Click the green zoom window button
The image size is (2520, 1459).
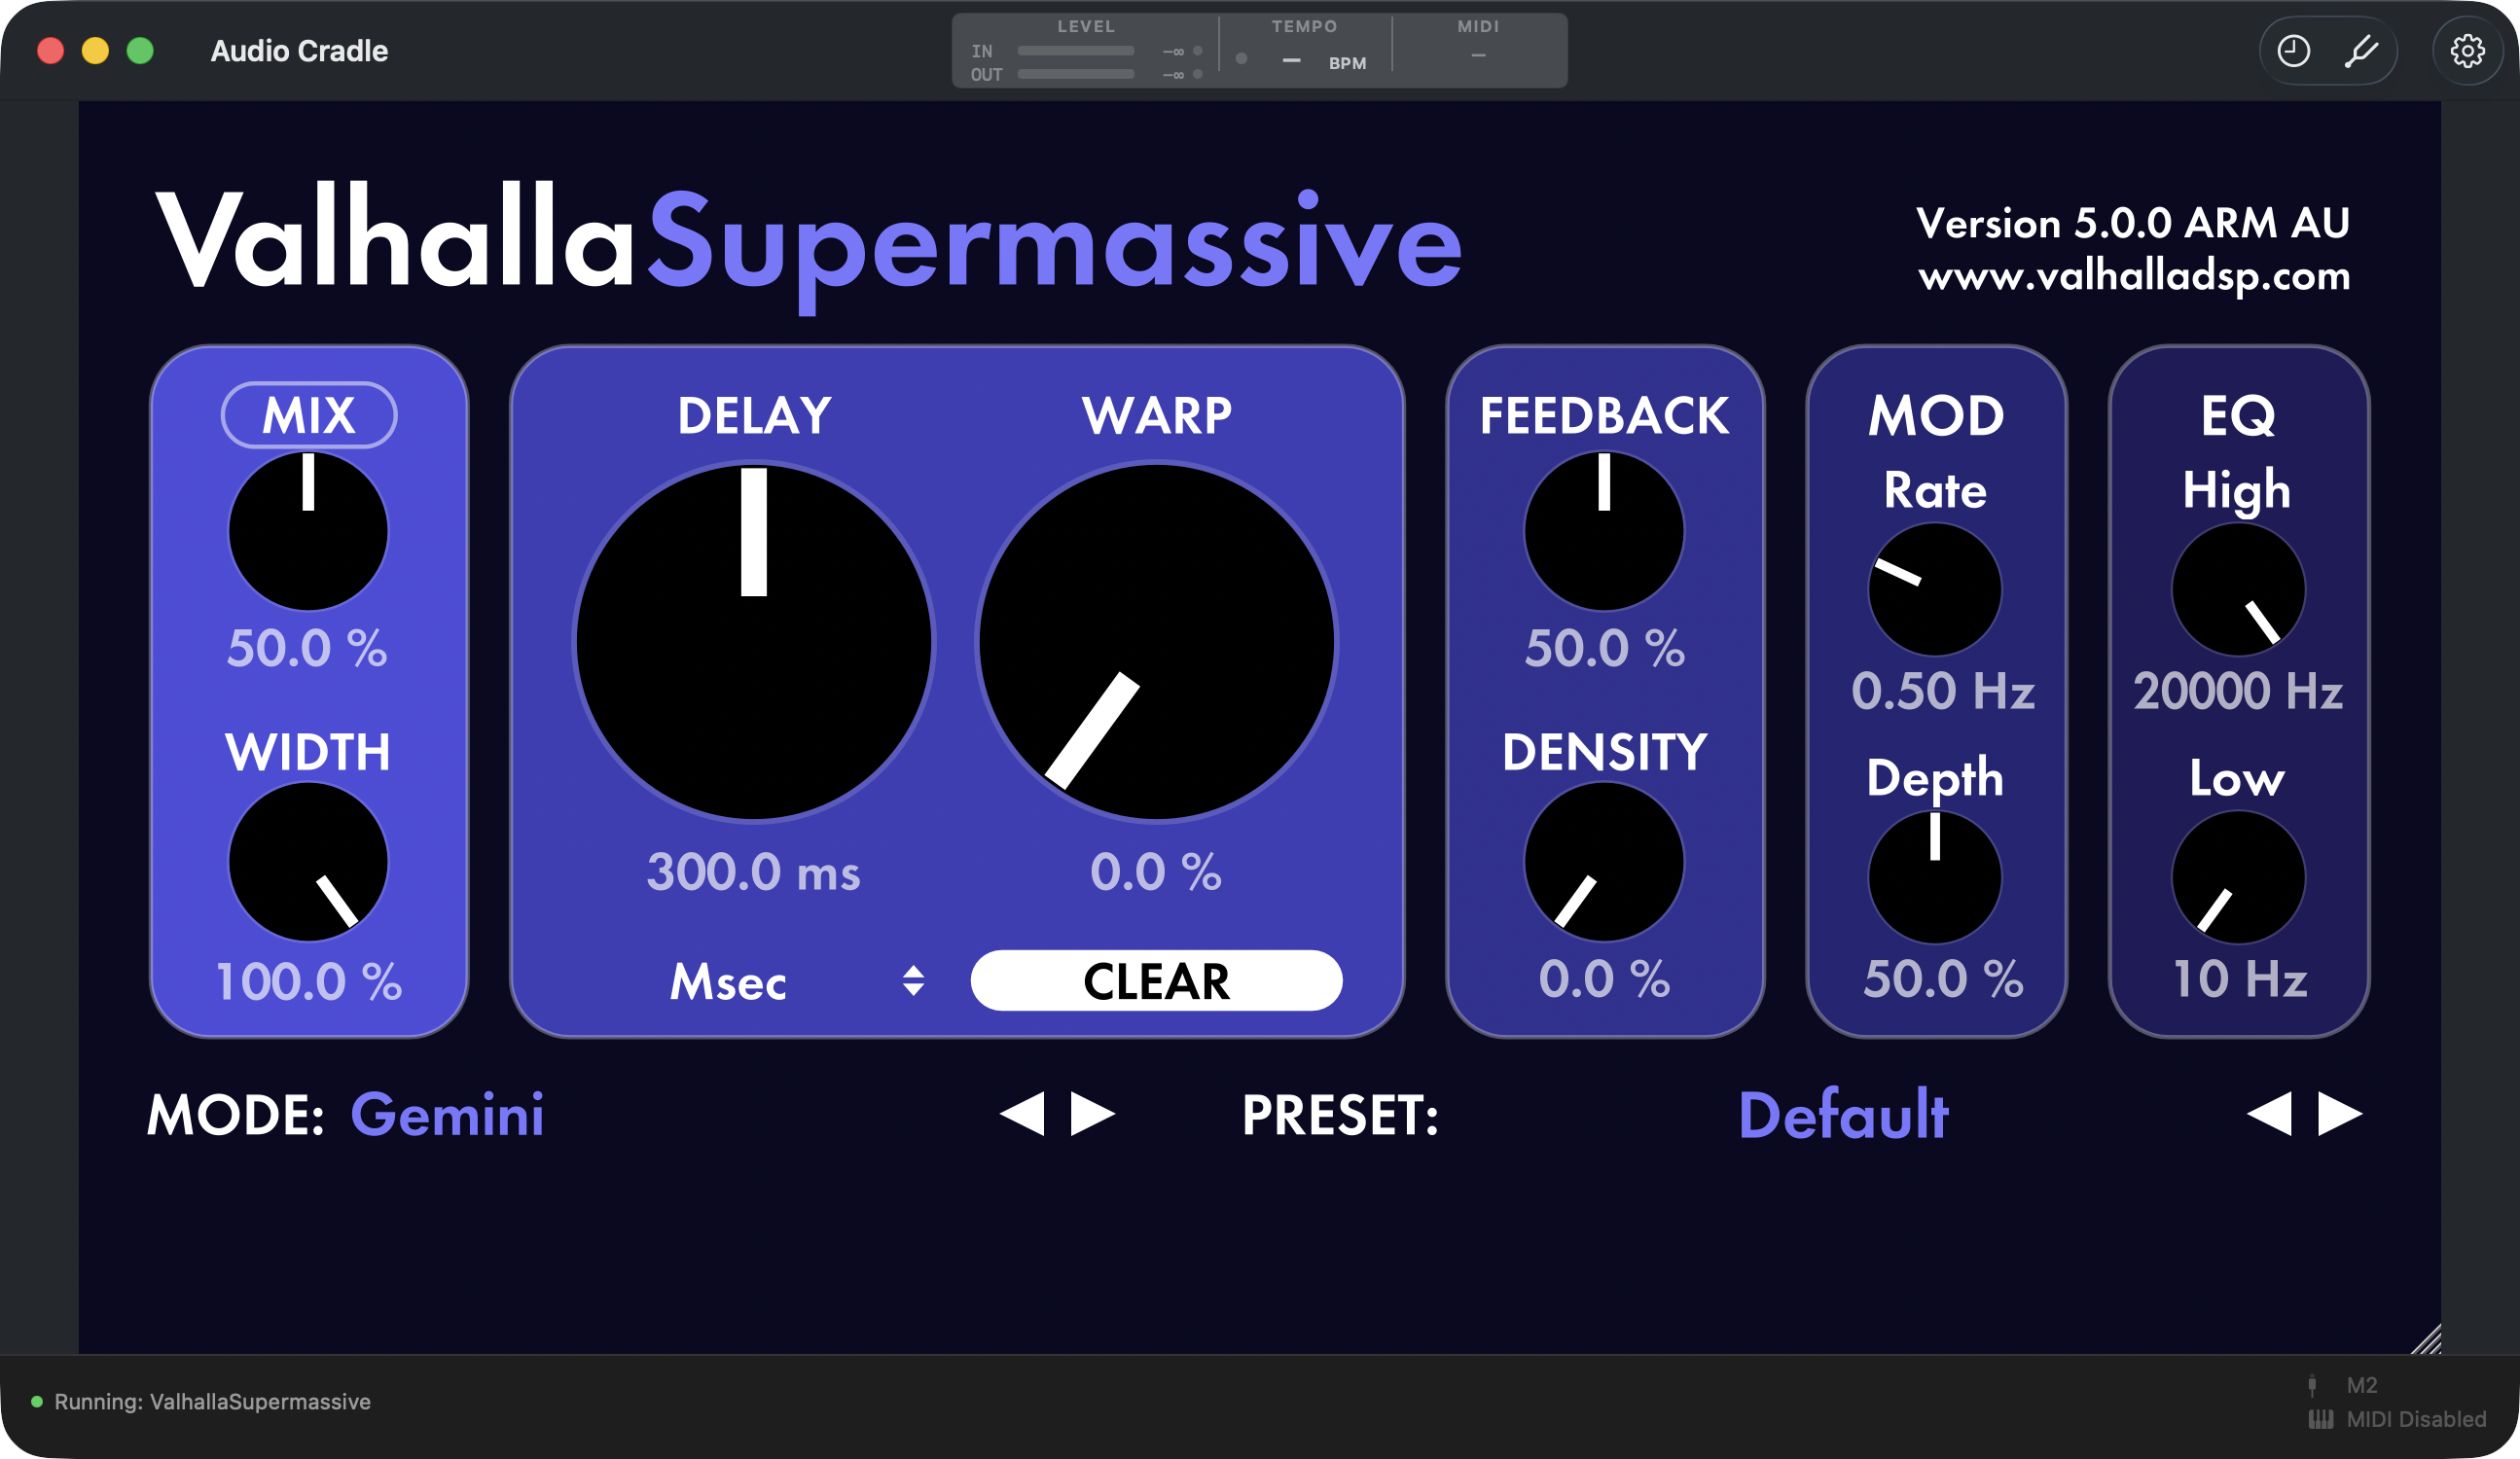coord(140,51)
